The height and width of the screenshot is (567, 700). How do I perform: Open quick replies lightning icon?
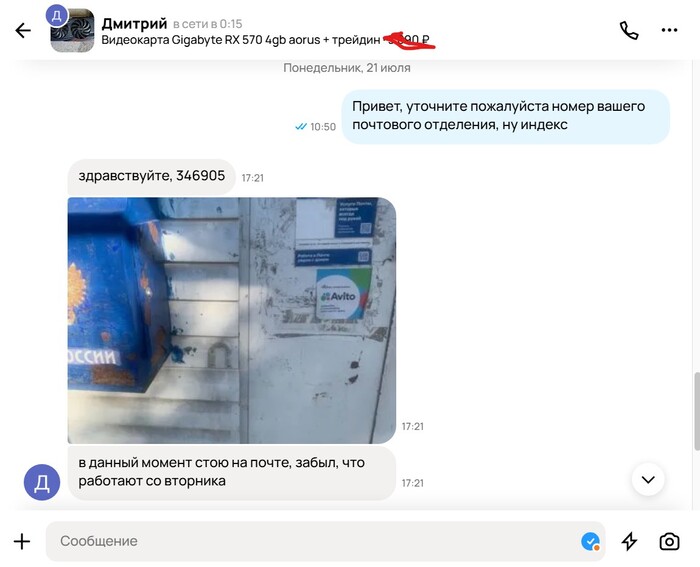[629, 542]
